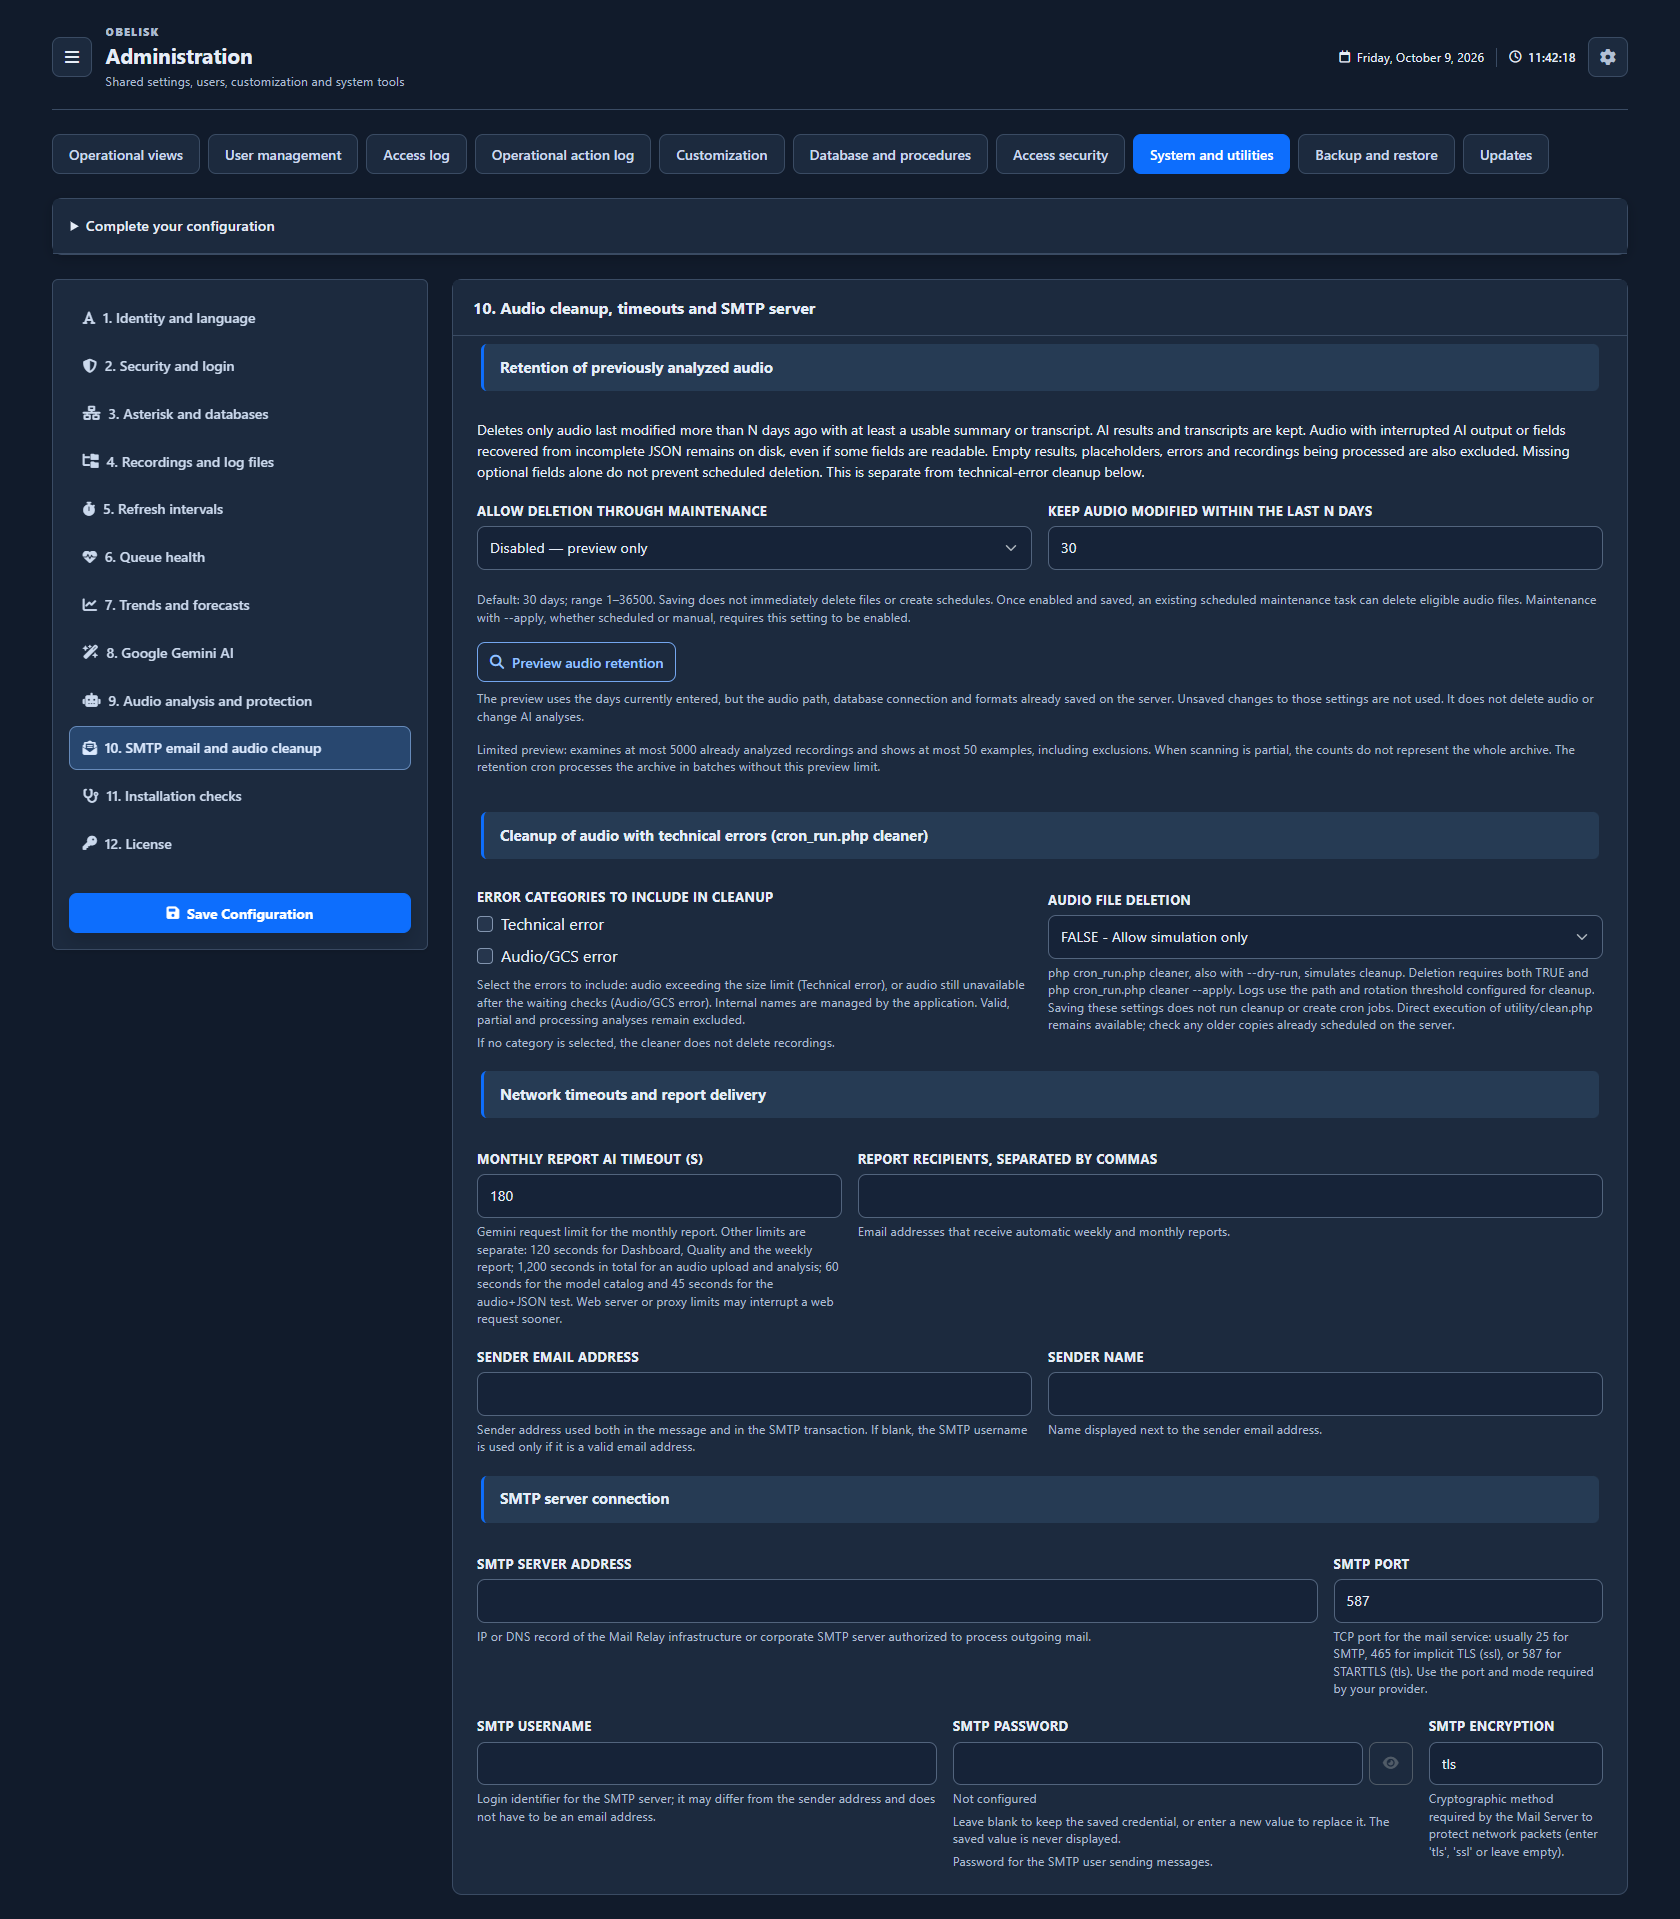The height and width of the screenshot is (1919, 1680).
Task: Go to the Backup and restore tab
Action: (1376, 155)
